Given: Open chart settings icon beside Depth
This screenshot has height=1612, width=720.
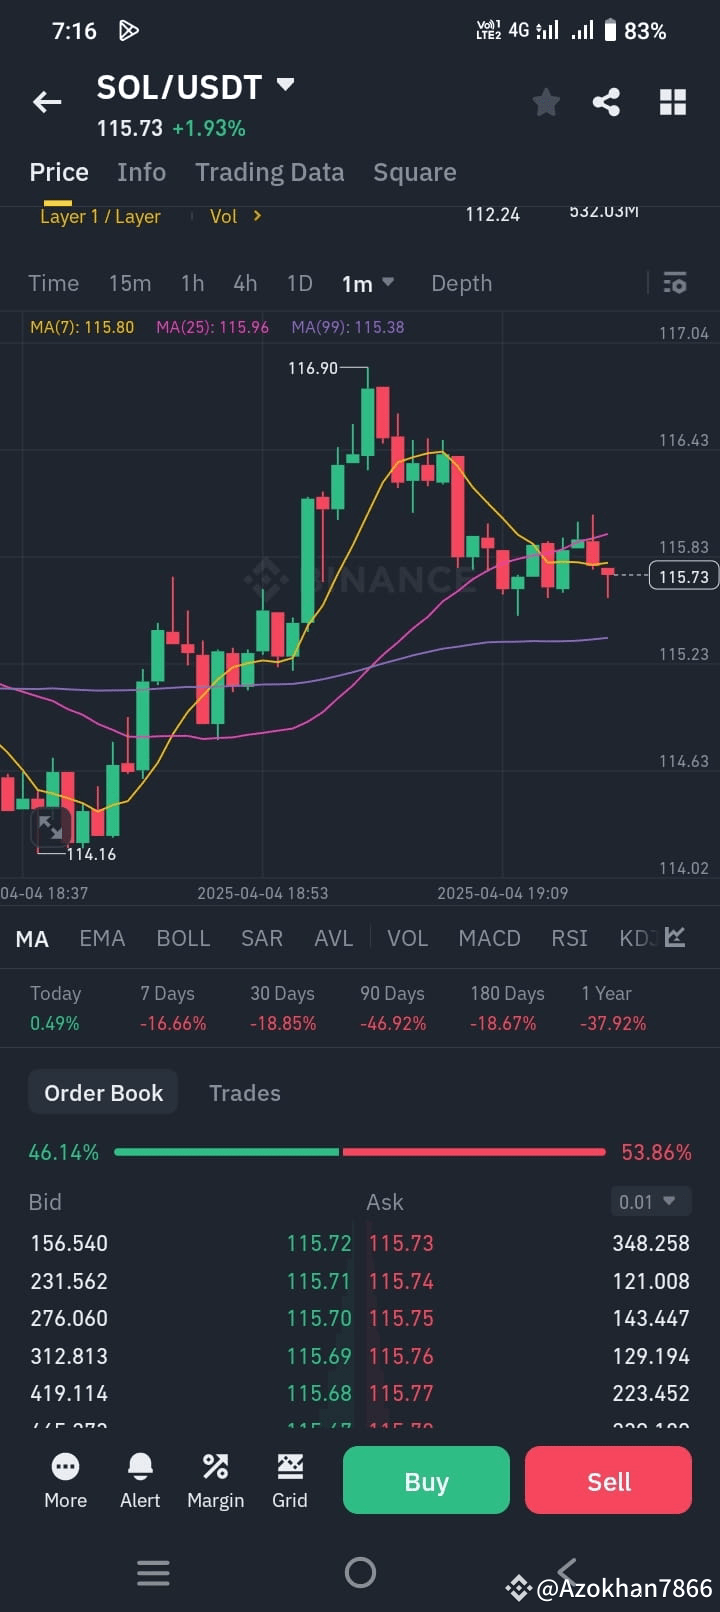Looking at the screenshot, I should click(x=675, y=283).
